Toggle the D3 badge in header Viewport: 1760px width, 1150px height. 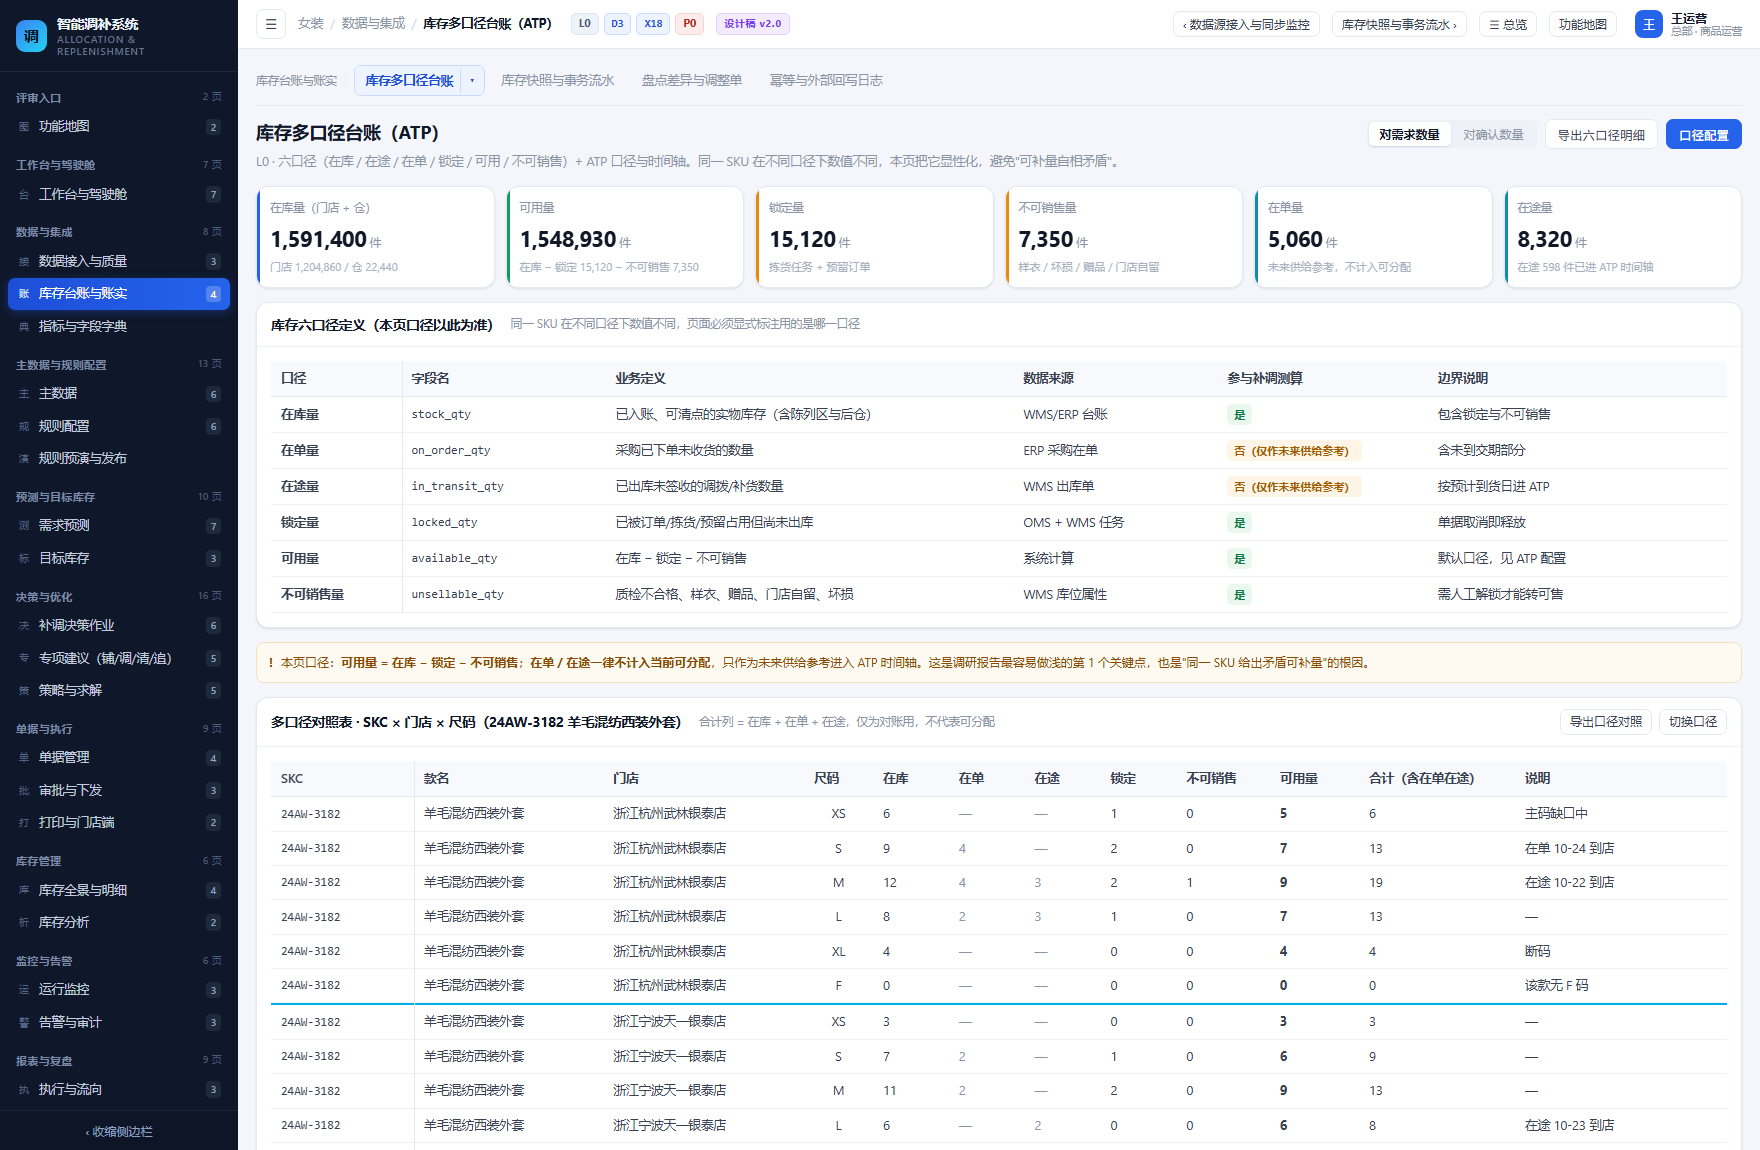617,24
